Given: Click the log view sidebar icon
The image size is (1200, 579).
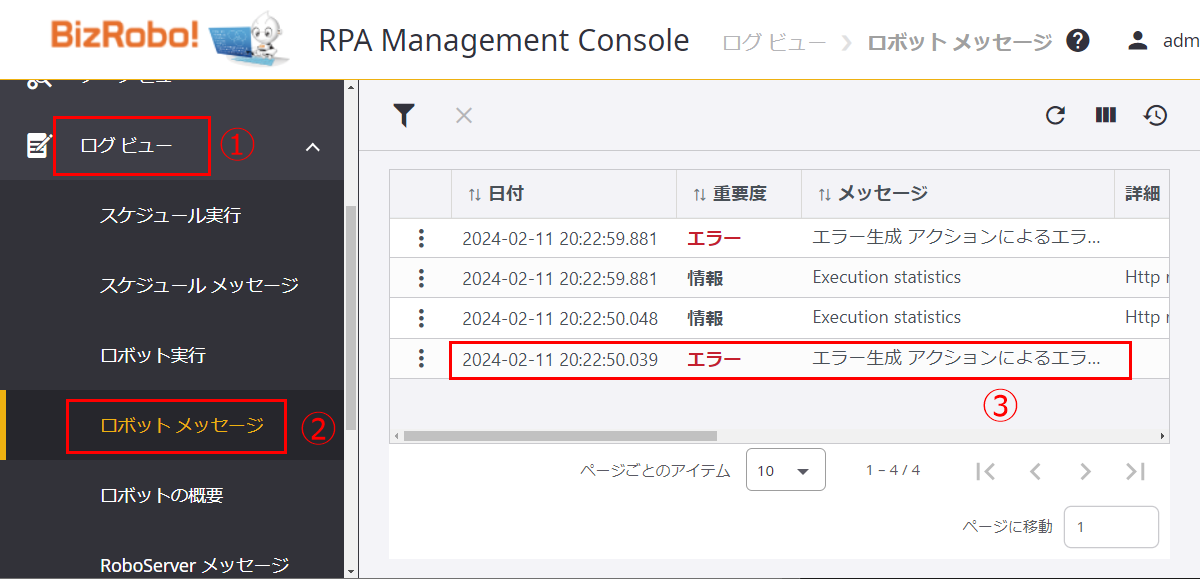Looking at the screenshot, I should point(38,146).
